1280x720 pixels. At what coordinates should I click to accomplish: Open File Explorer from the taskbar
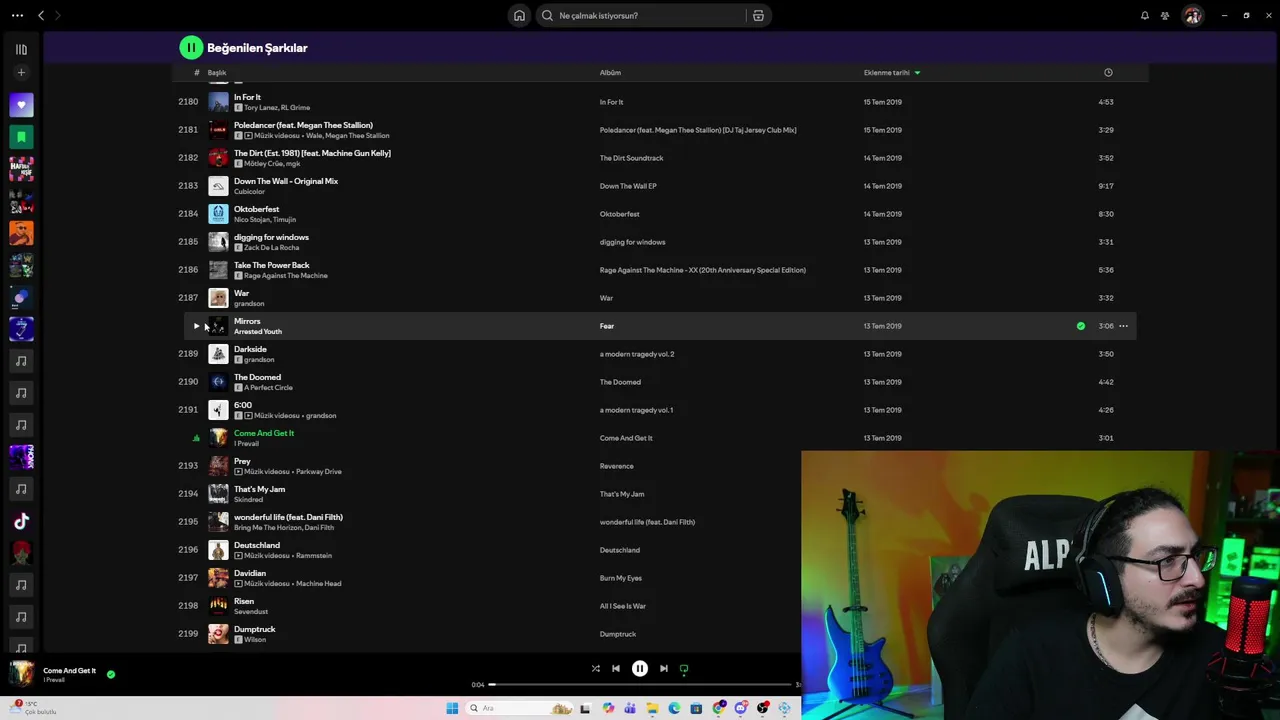(652, 708)
